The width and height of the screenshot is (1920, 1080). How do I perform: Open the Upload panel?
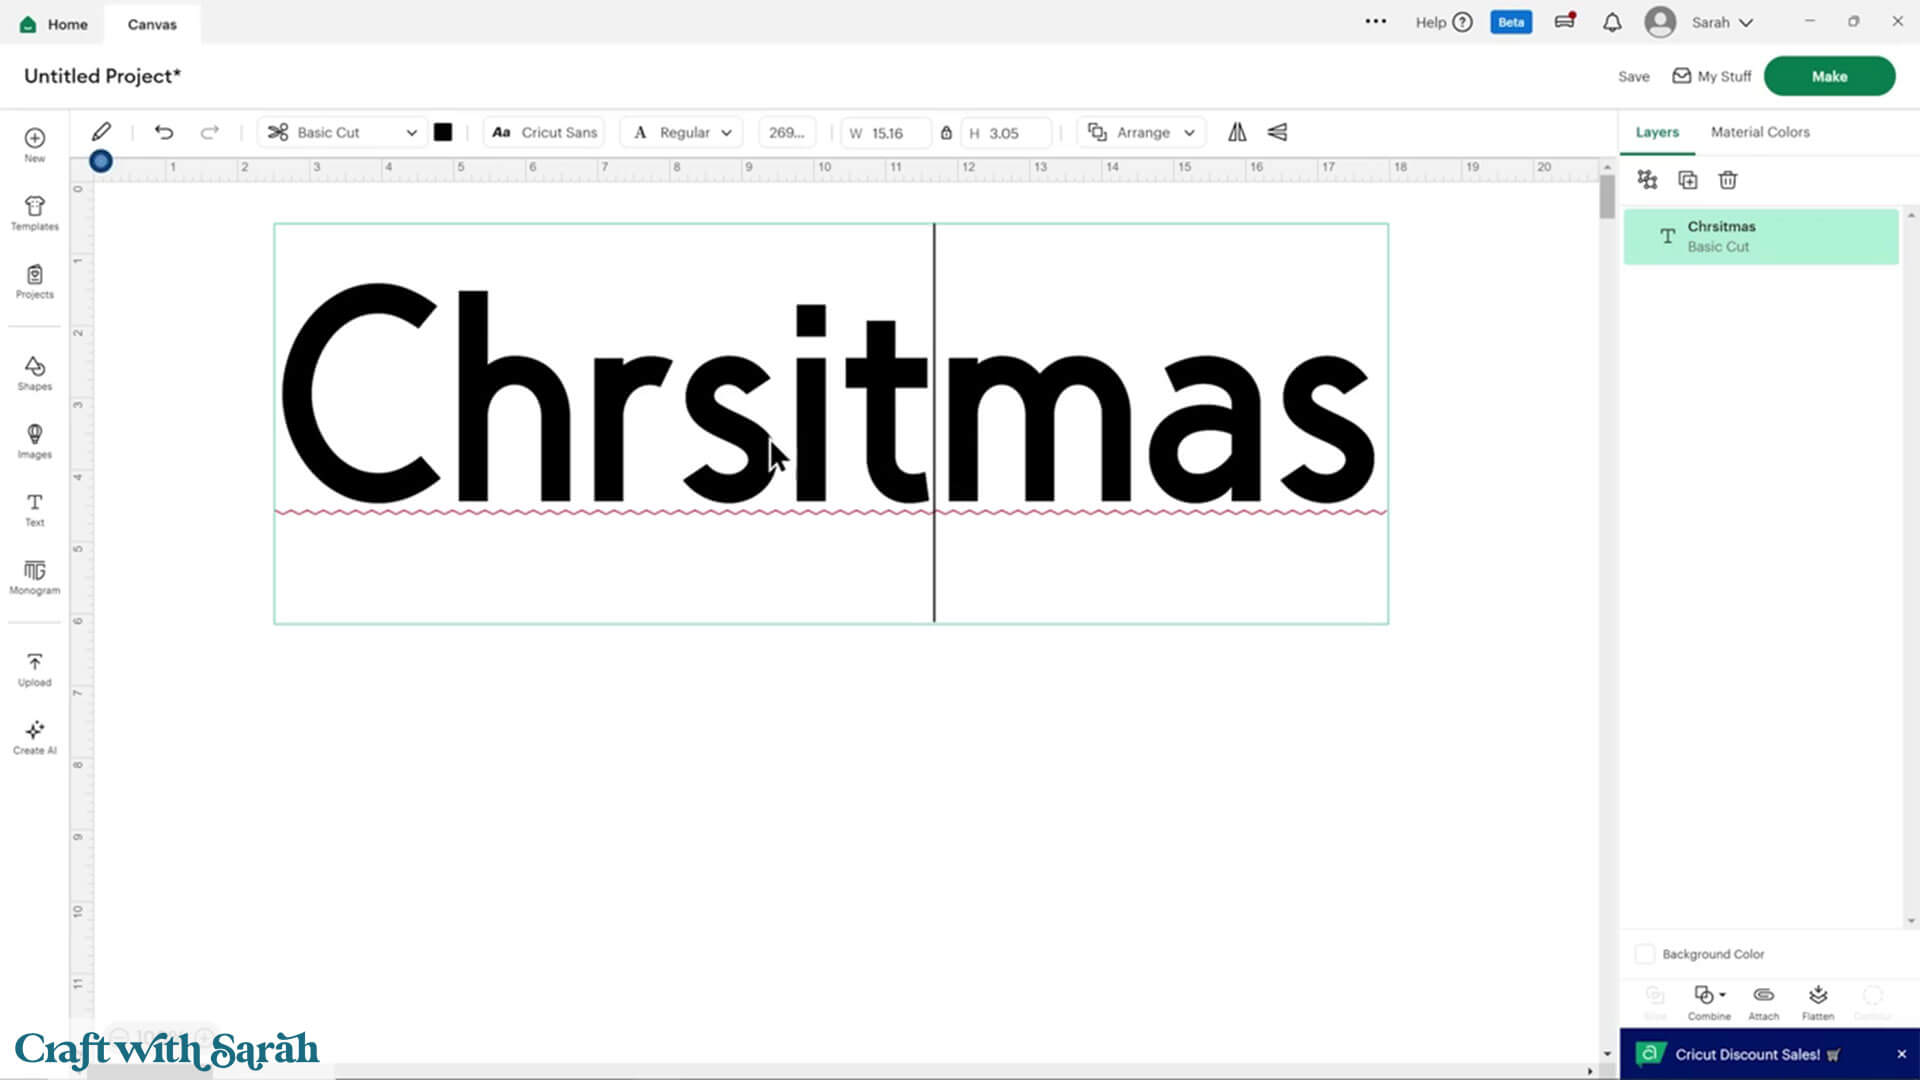(34, 669)
